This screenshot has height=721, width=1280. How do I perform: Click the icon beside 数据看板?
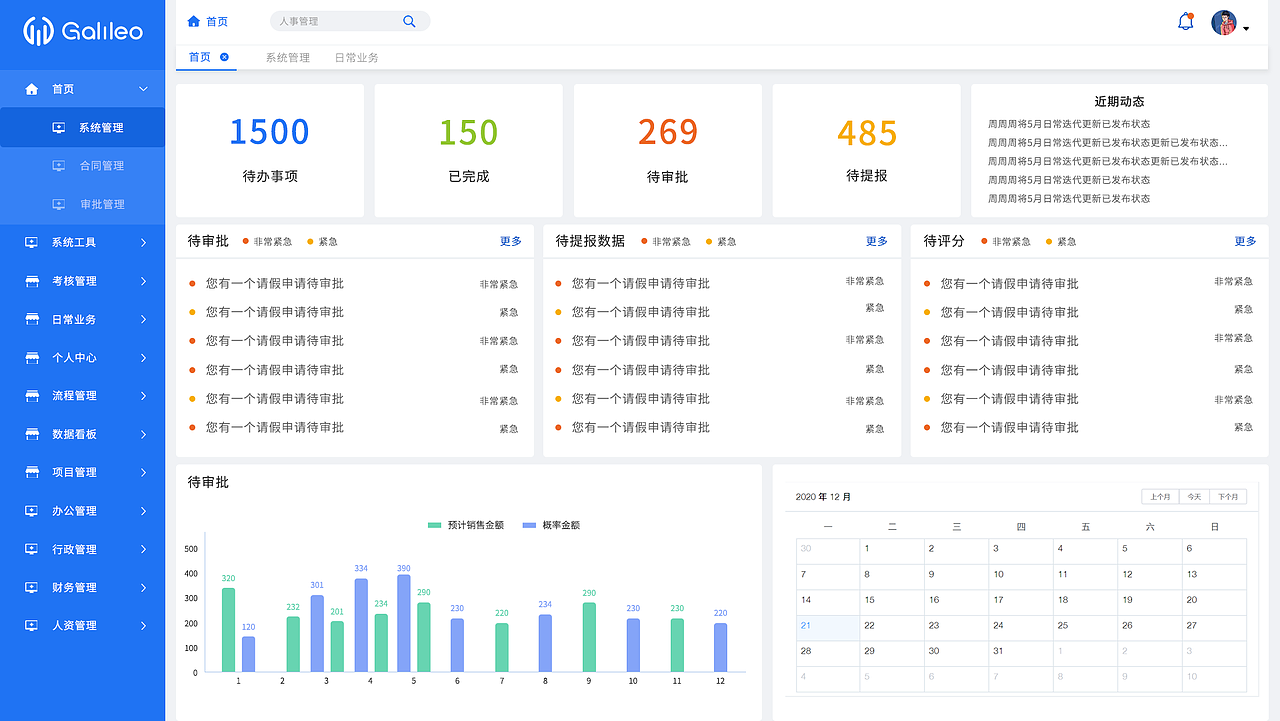pyautogui.click(x=32, y=434)
